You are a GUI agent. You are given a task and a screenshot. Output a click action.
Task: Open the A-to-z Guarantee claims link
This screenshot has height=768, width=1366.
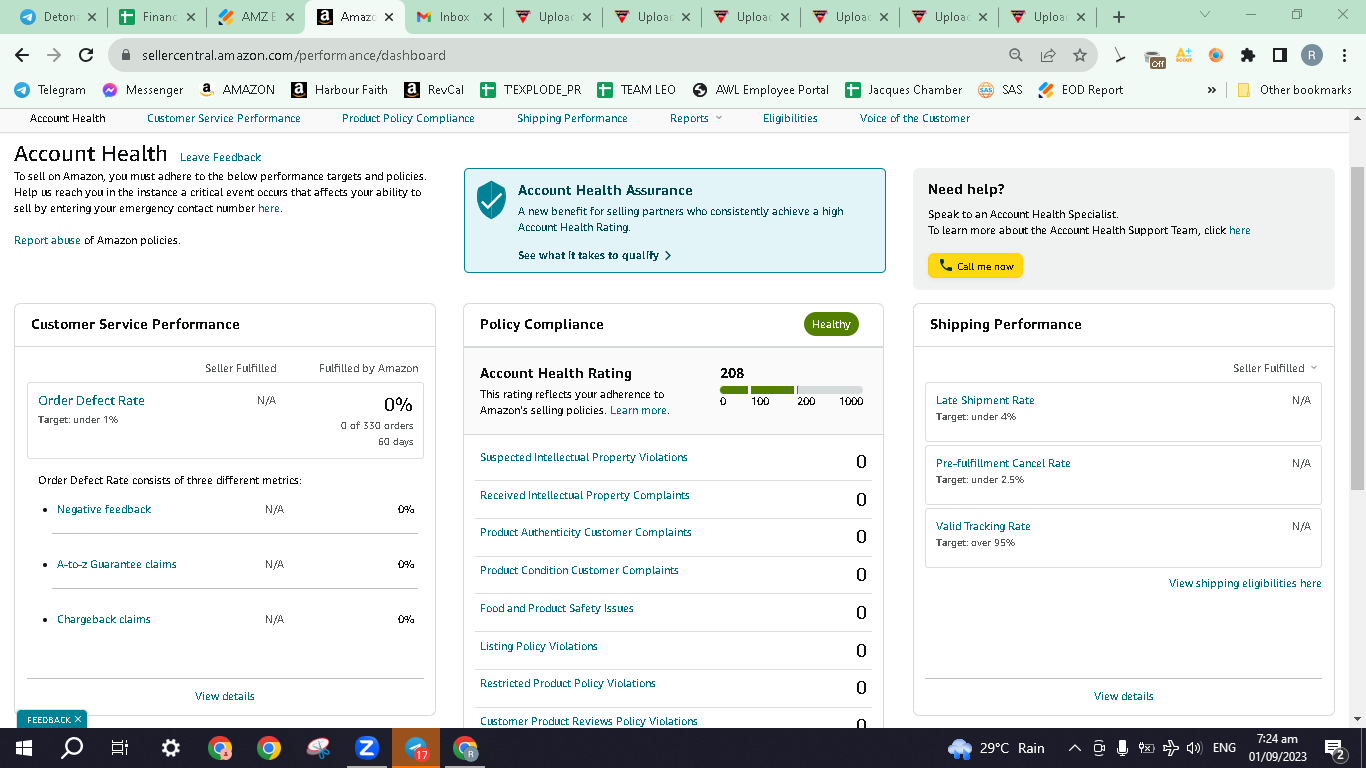pos(117,564)
